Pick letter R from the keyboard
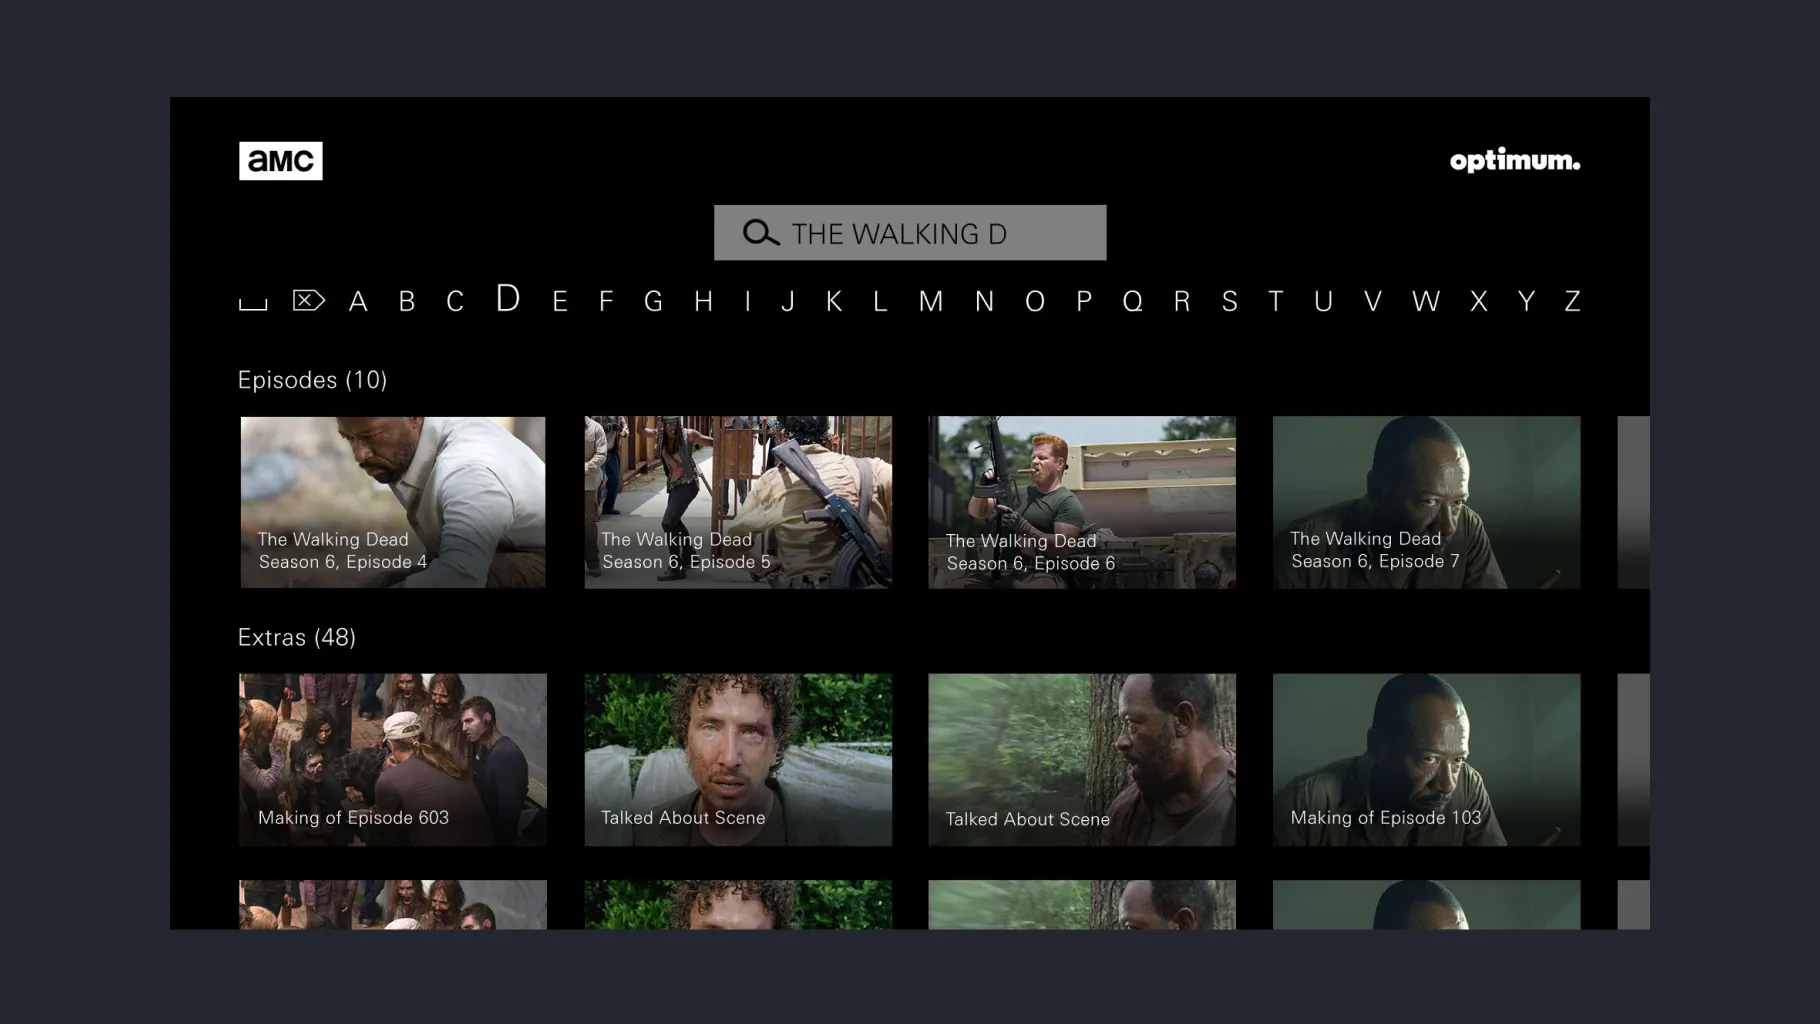Viewport: 1820px width, 1024px height. tap(1182, 301)
